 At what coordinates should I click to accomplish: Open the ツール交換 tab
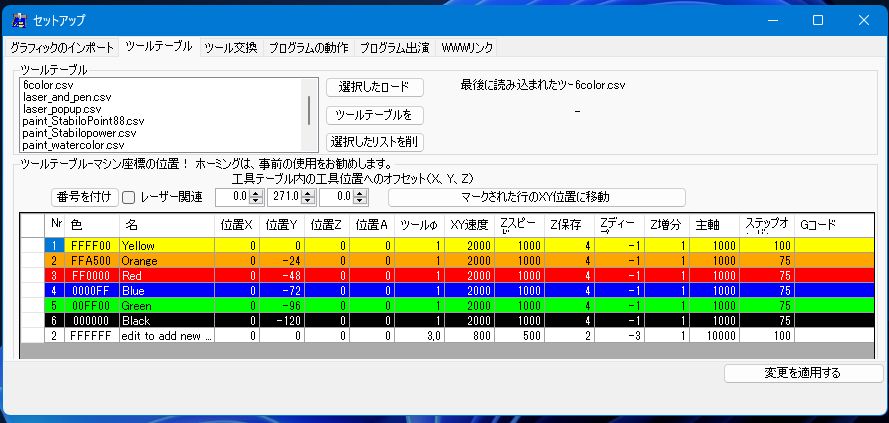(231, 48)
